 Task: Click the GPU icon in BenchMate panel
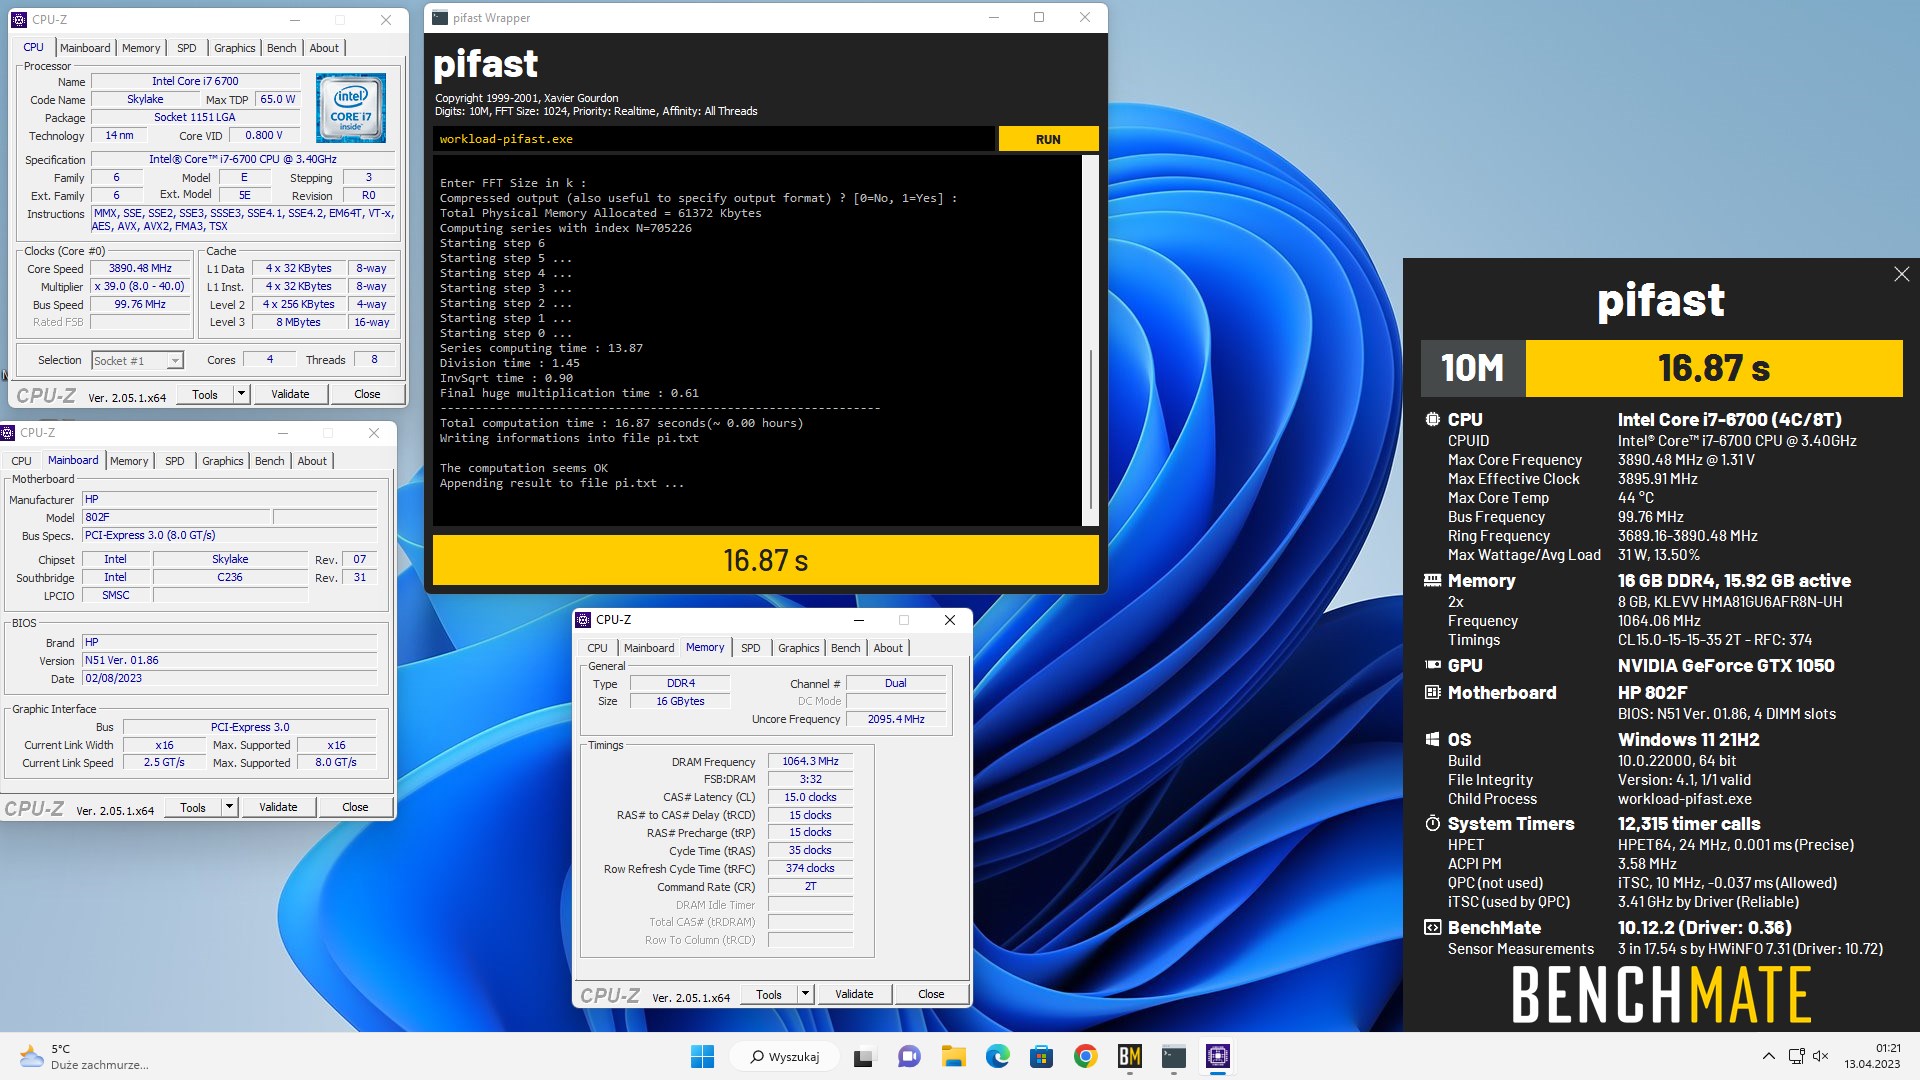(x=1433, y=666)
